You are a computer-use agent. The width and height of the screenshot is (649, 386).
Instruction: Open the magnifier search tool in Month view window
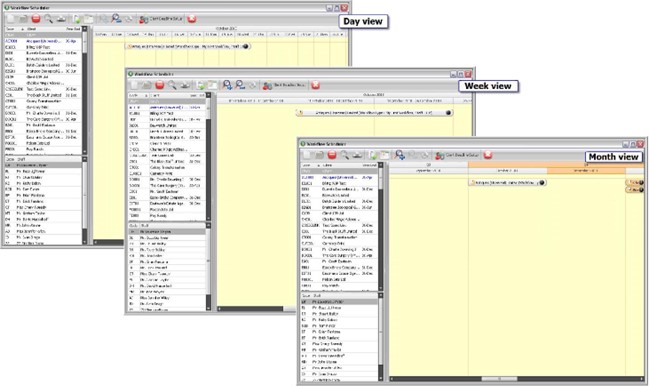[x=344, y=155]
